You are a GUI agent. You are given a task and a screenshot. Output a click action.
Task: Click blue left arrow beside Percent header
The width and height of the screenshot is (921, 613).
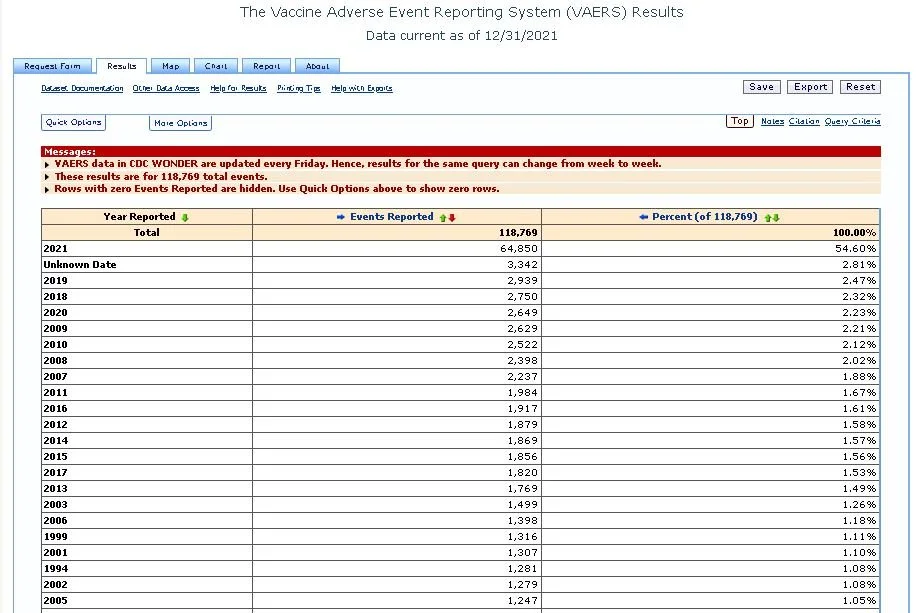pyautogui.click(x=644, y=217)
